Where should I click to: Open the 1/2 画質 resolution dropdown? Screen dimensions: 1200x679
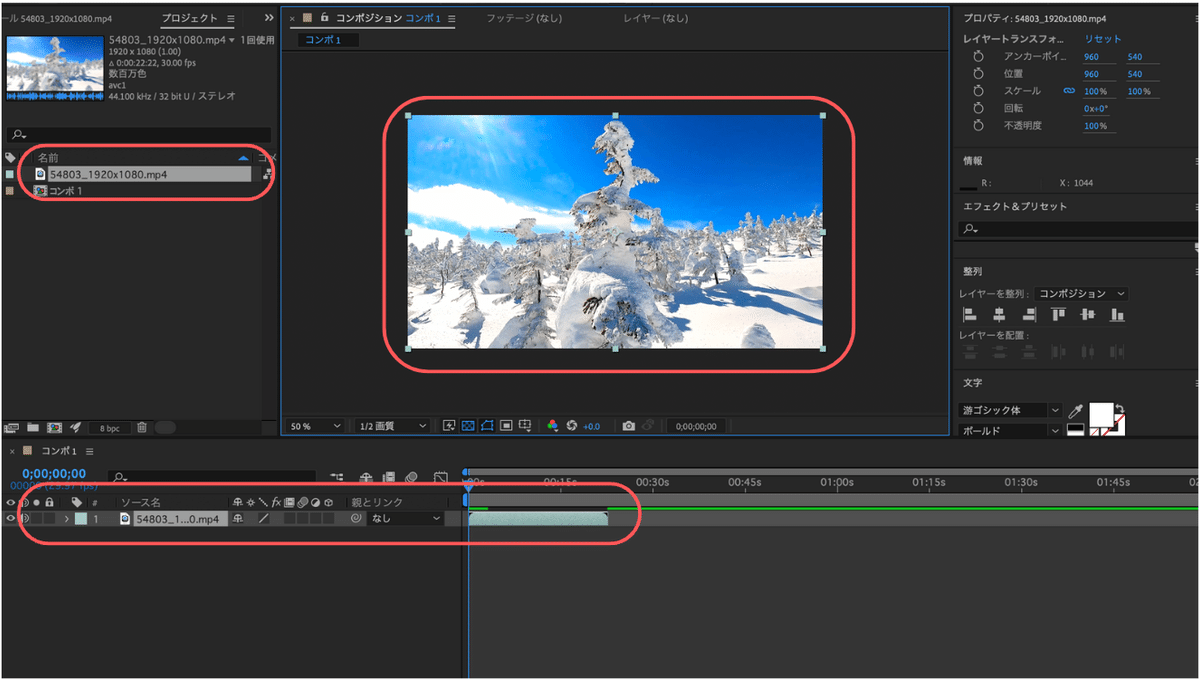391,426
